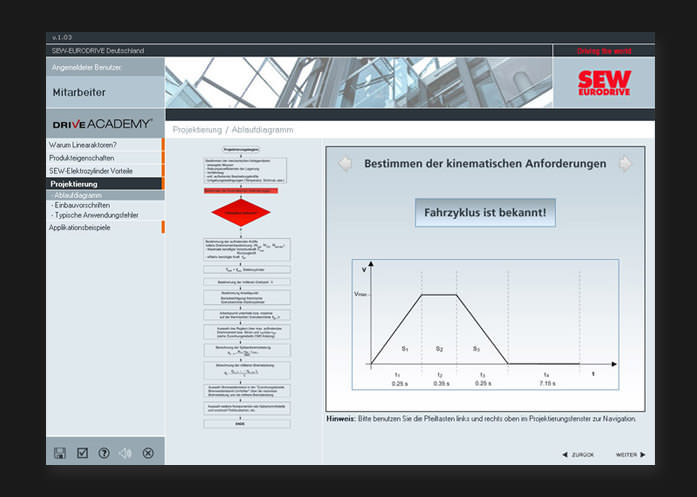Click the SEW EURODRIVE logo
Image resolution: width=697 pixels, height=497 pixels.
(x=604, y=83)
